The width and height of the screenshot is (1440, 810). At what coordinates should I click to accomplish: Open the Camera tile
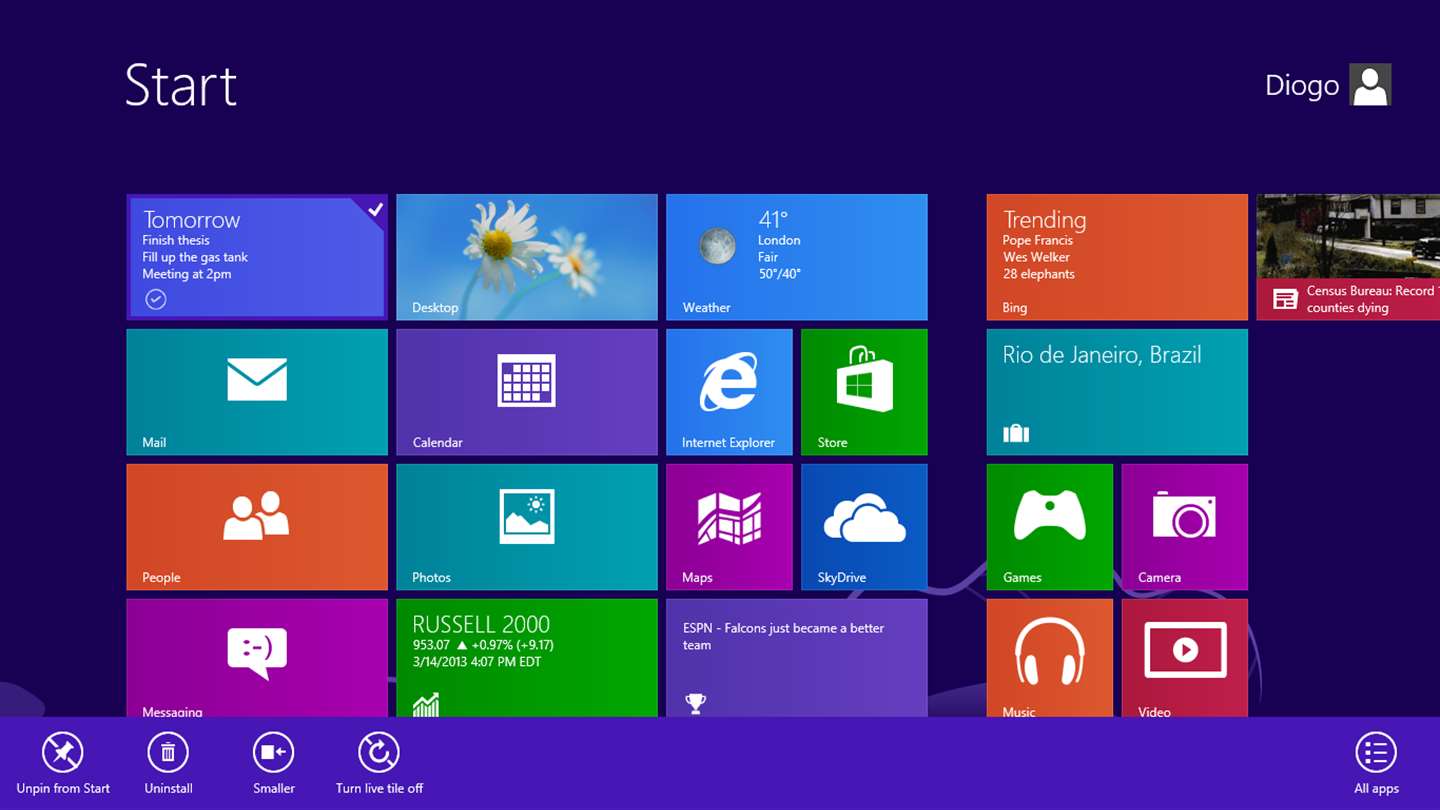1184,527
